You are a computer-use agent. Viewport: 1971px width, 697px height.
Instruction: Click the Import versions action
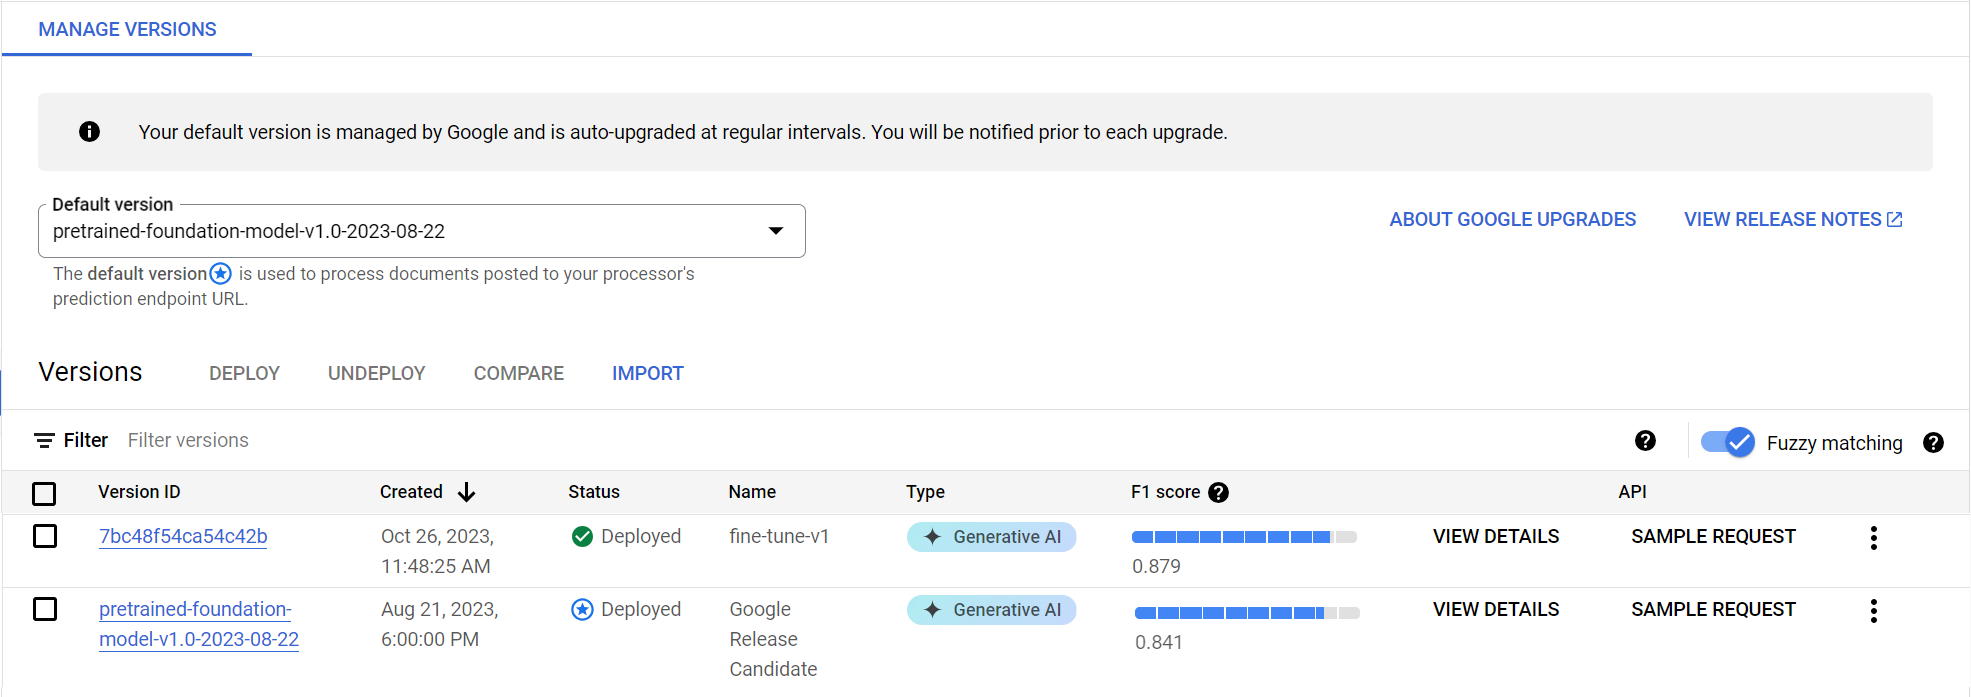(647, 373)
